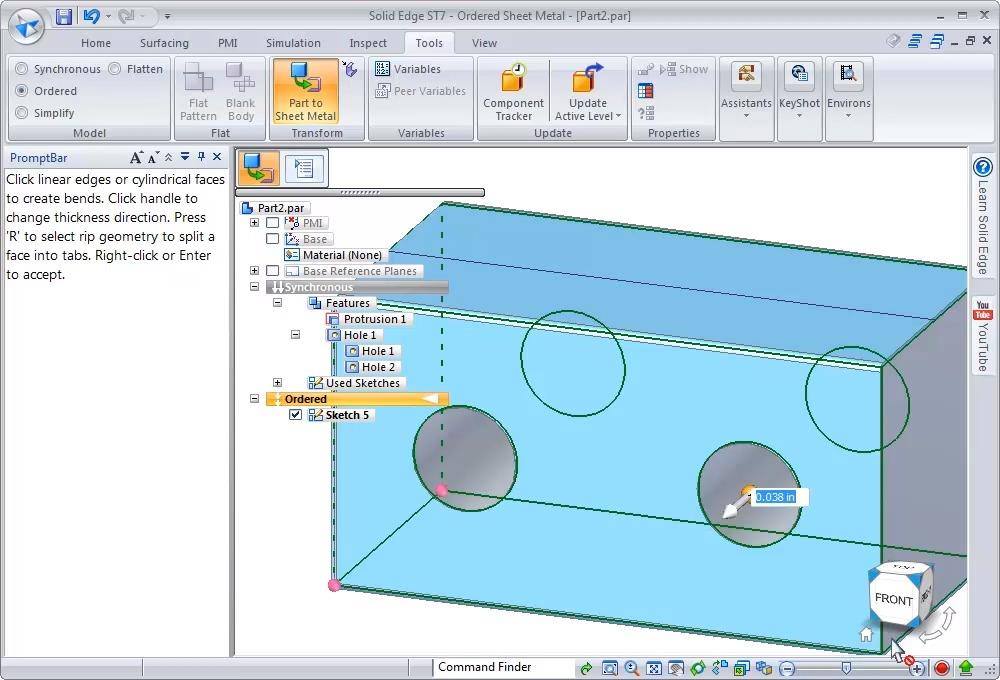
Task: Select the Simplify radio button
Action: (22, 113)
